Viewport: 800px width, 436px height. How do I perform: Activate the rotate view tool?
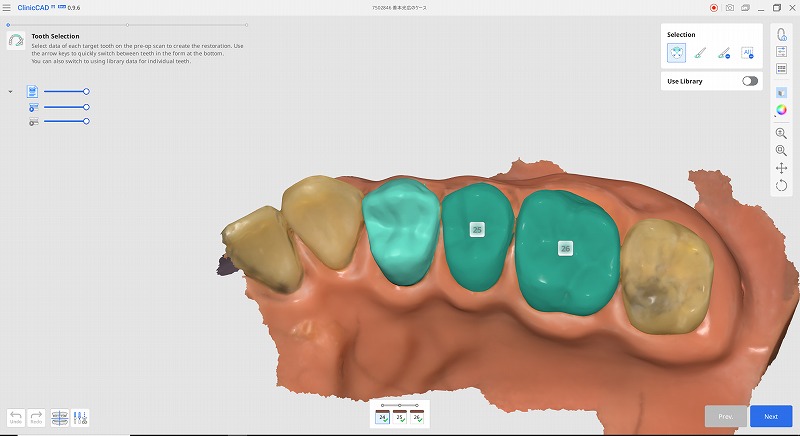pos(781,185)
